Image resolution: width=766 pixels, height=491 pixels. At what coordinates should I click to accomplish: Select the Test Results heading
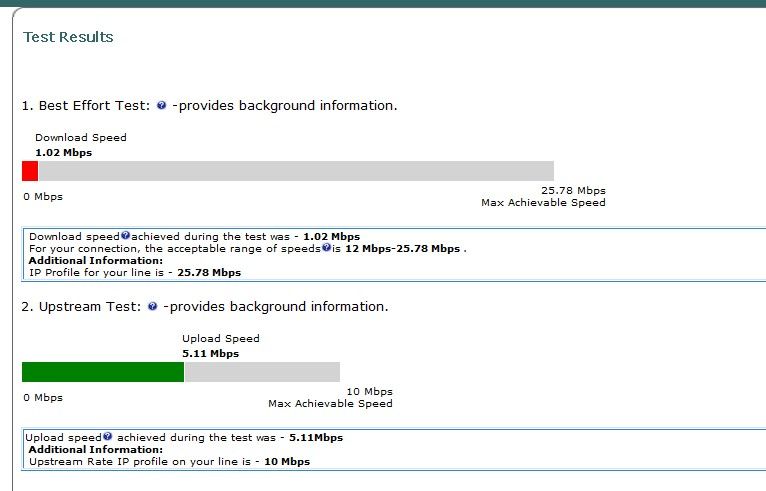(68, 37)
